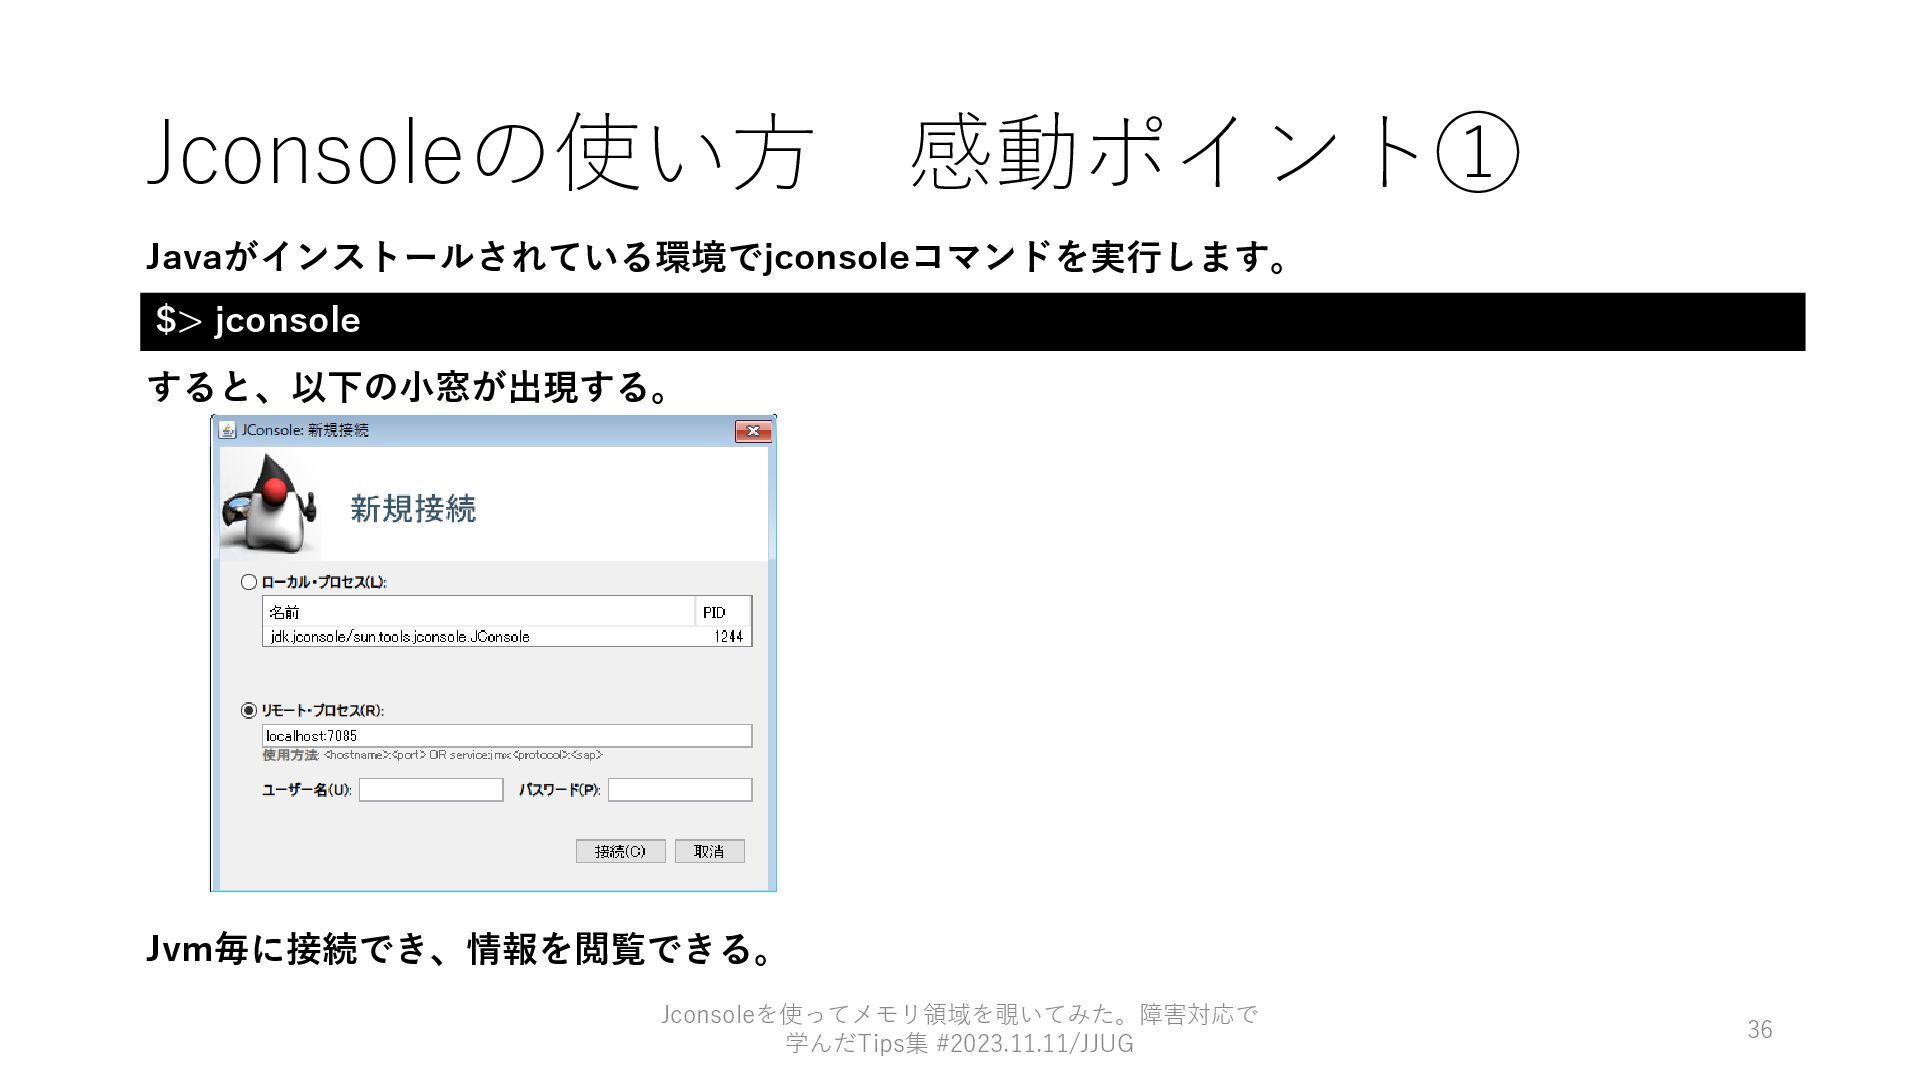Viewport: 1920px width, 1080px height.
Task: Click PID value 1244 in process table
Action: [x=728, y=637]
